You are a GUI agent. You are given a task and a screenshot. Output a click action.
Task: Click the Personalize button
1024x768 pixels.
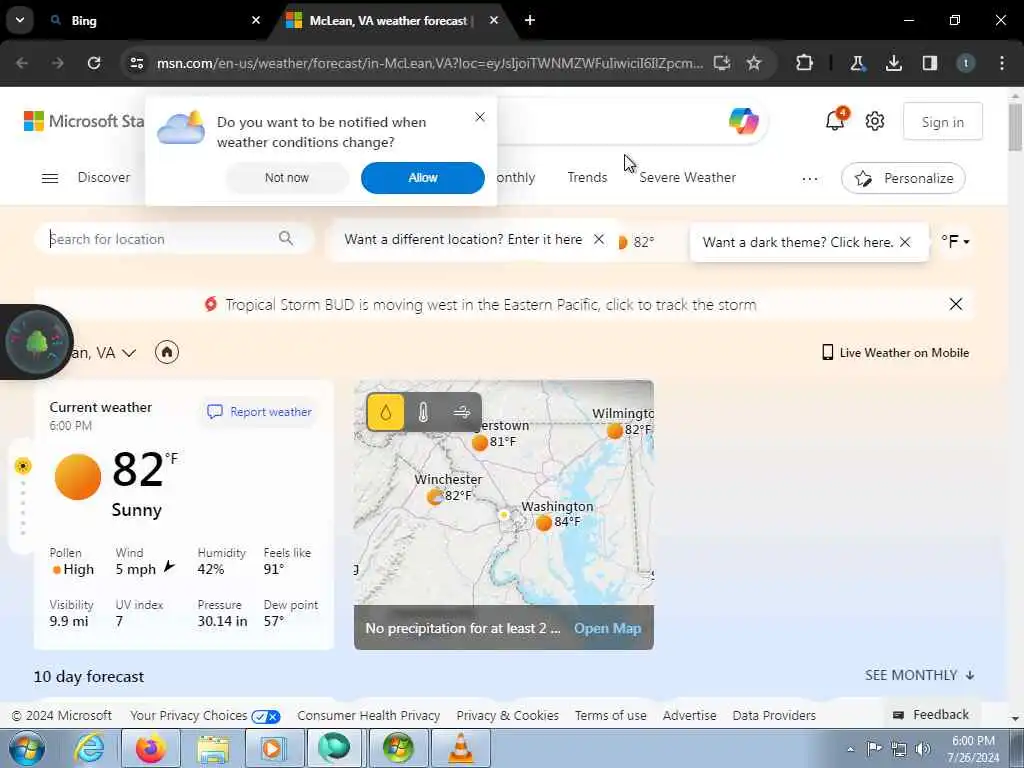[x=903, y=178]
